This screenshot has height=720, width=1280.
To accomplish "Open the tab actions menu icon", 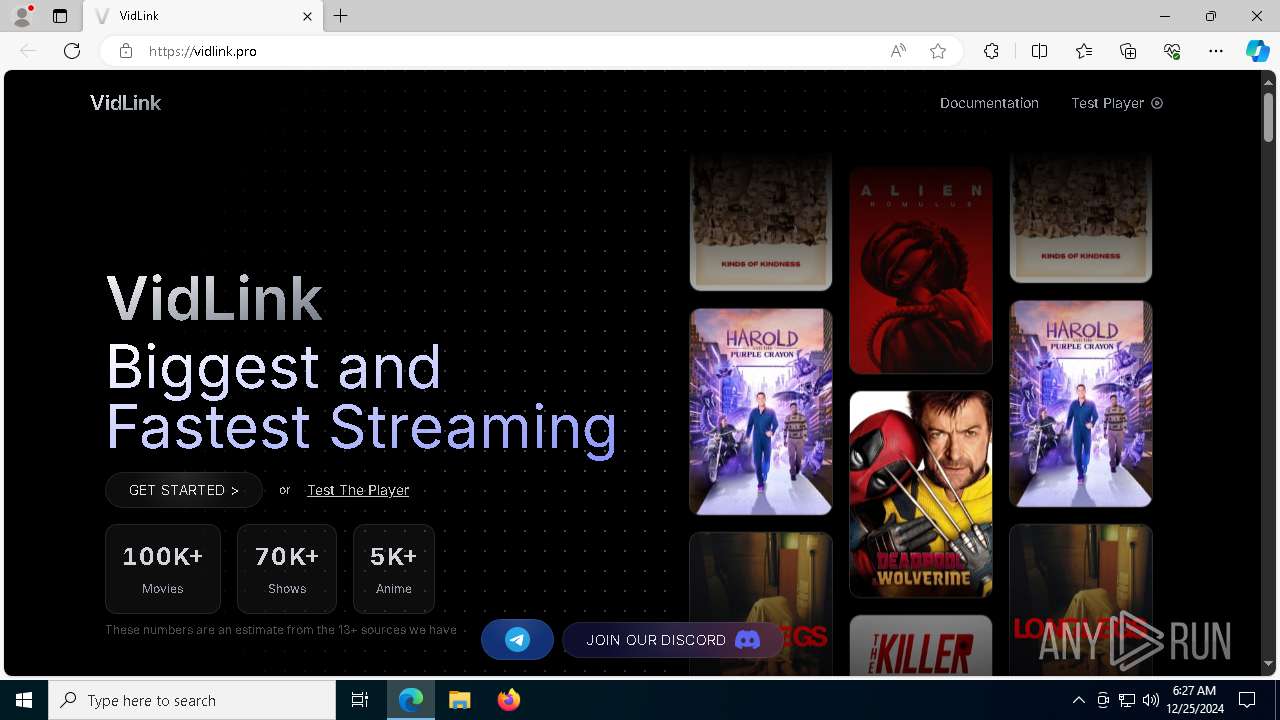I will tap(60, 16).
